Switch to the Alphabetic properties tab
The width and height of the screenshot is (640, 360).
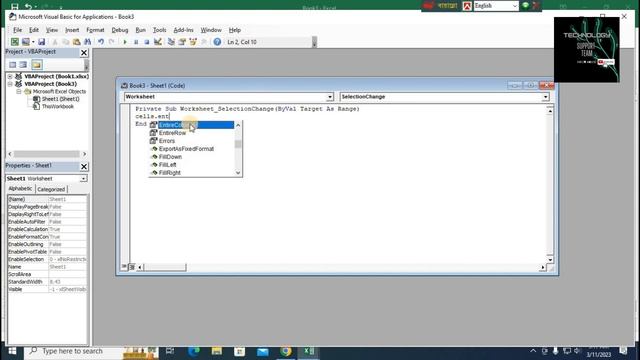tap(20, 189)
